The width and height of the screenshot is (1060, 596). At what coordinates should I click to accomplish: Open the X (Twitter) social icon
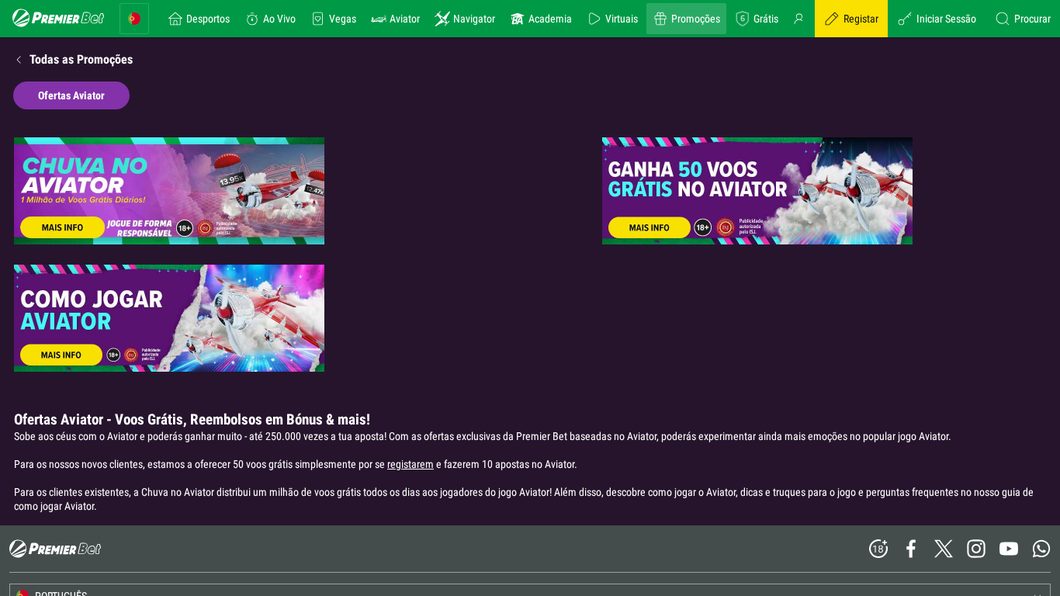click(943, 549)
